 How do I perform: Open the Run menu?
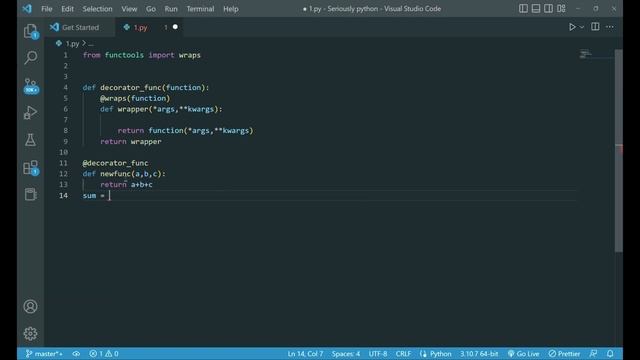tap(171, 9)
